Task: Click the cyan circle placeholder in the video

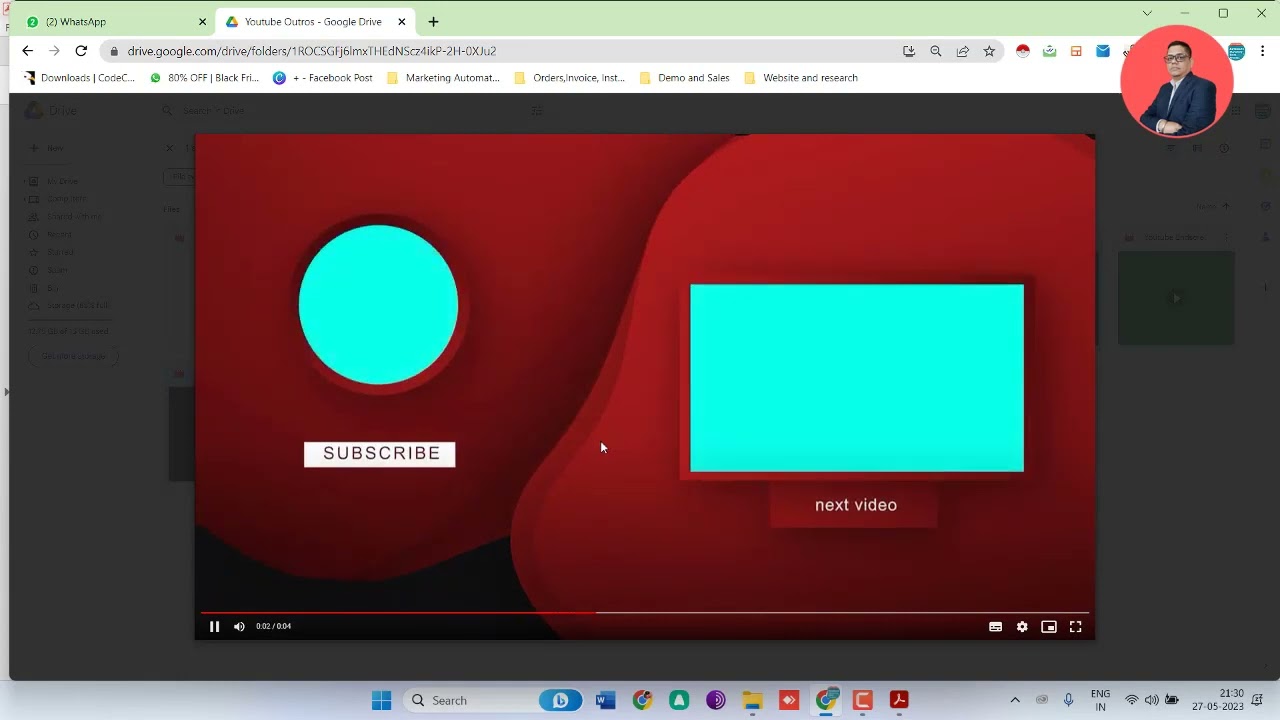Action: tap(378, 304)
